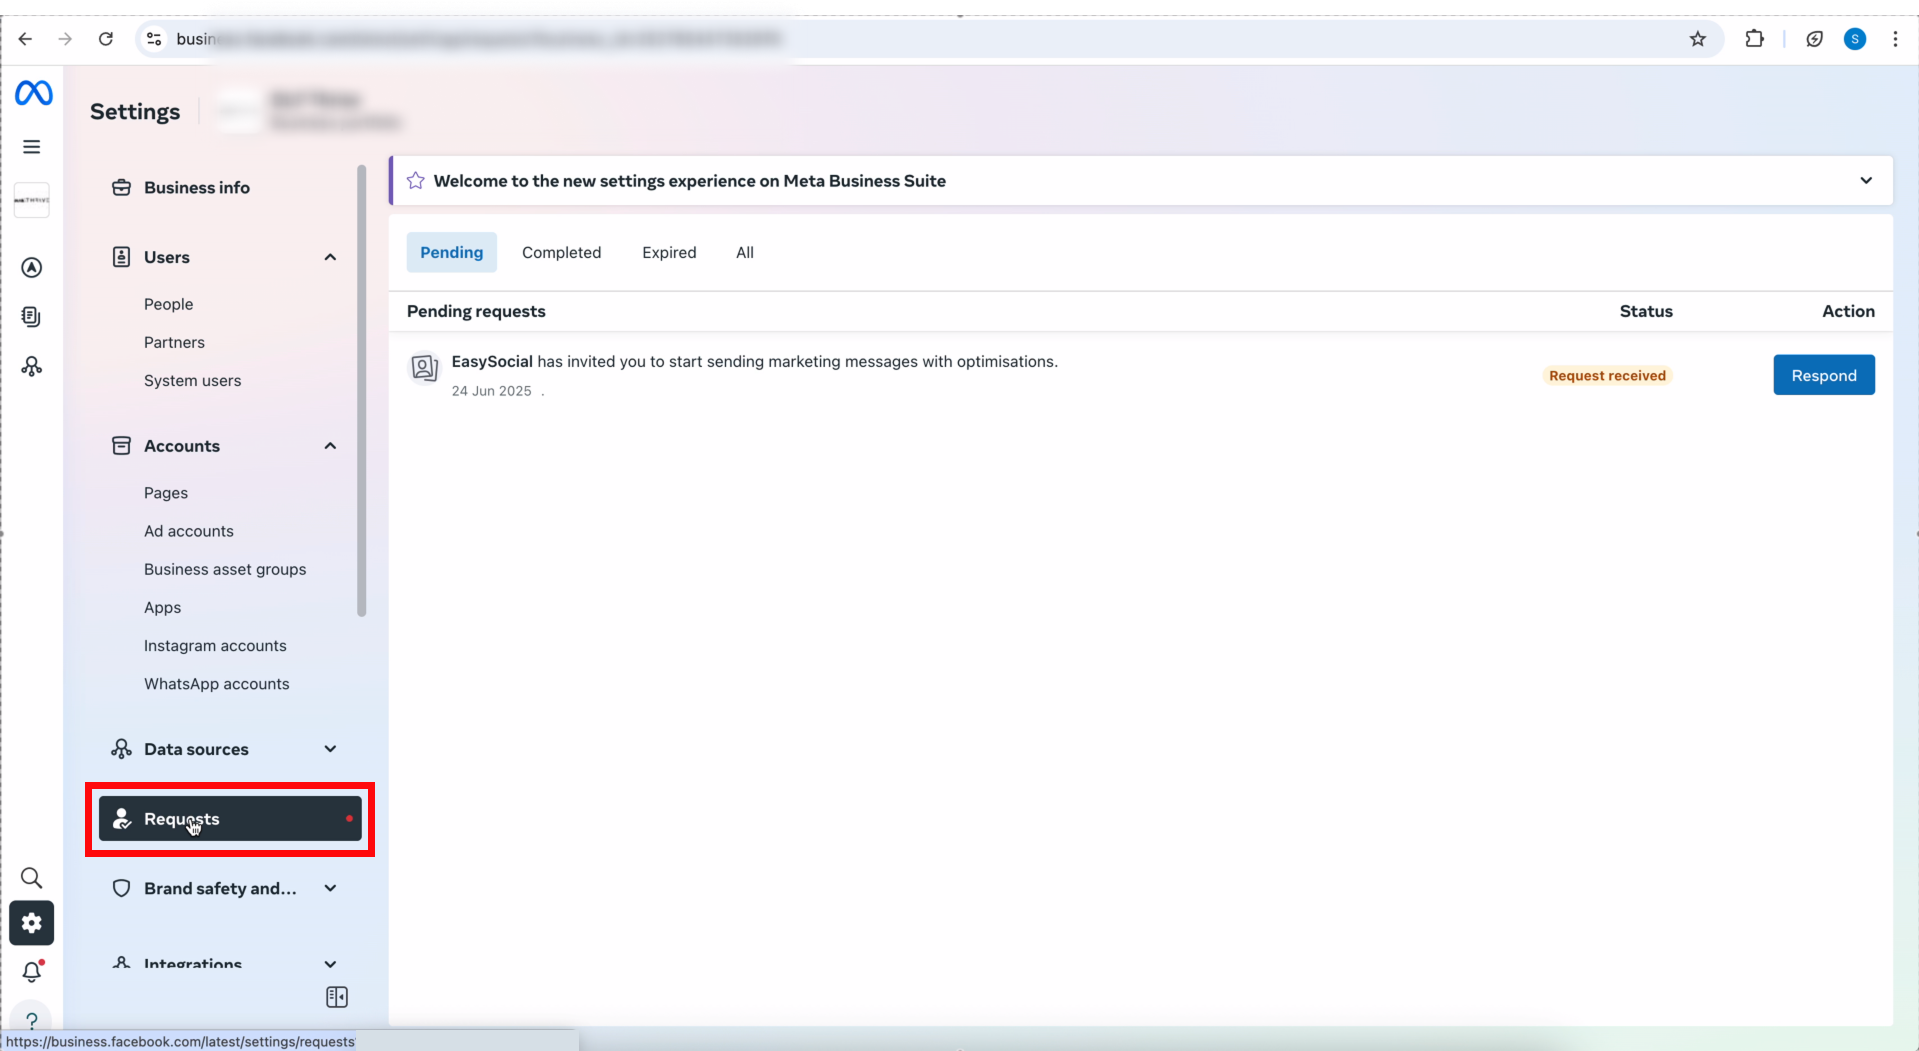Go forward with browser forward arrow
This screenshot has width=1919, height=1051.
click(65, 39)
